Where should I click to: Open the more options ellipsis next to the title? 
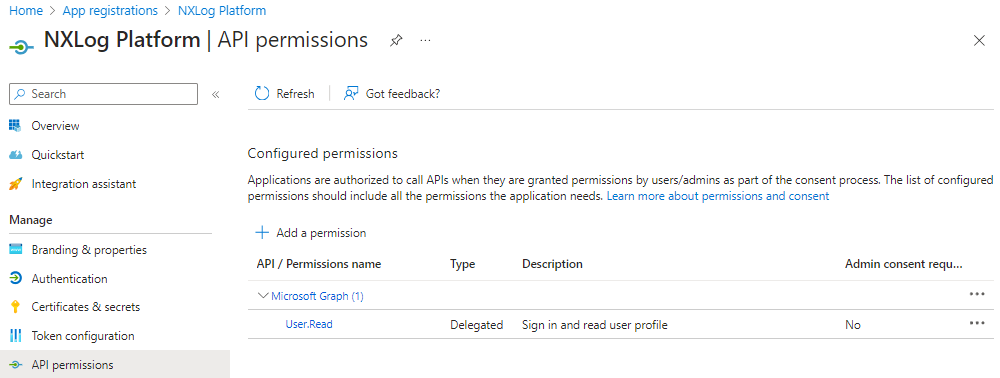point(425,41)
